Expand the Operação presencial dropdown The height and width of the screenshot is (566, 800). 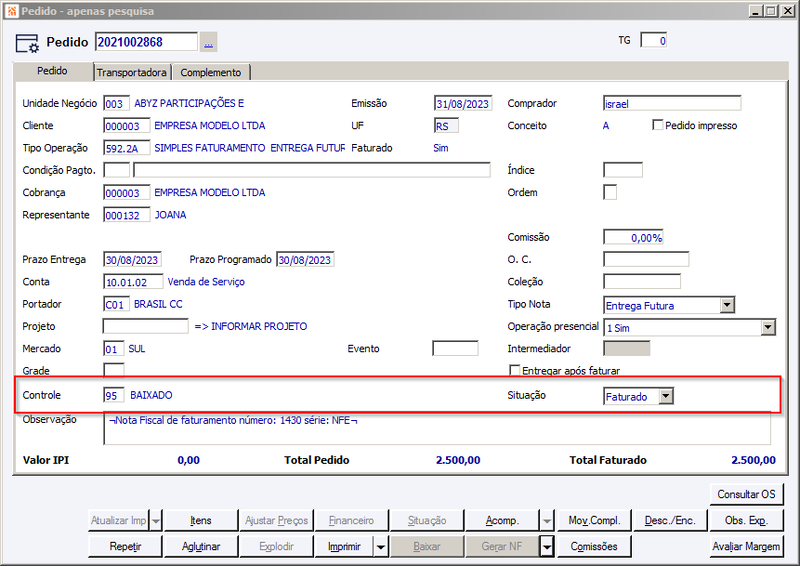(768, 328)
